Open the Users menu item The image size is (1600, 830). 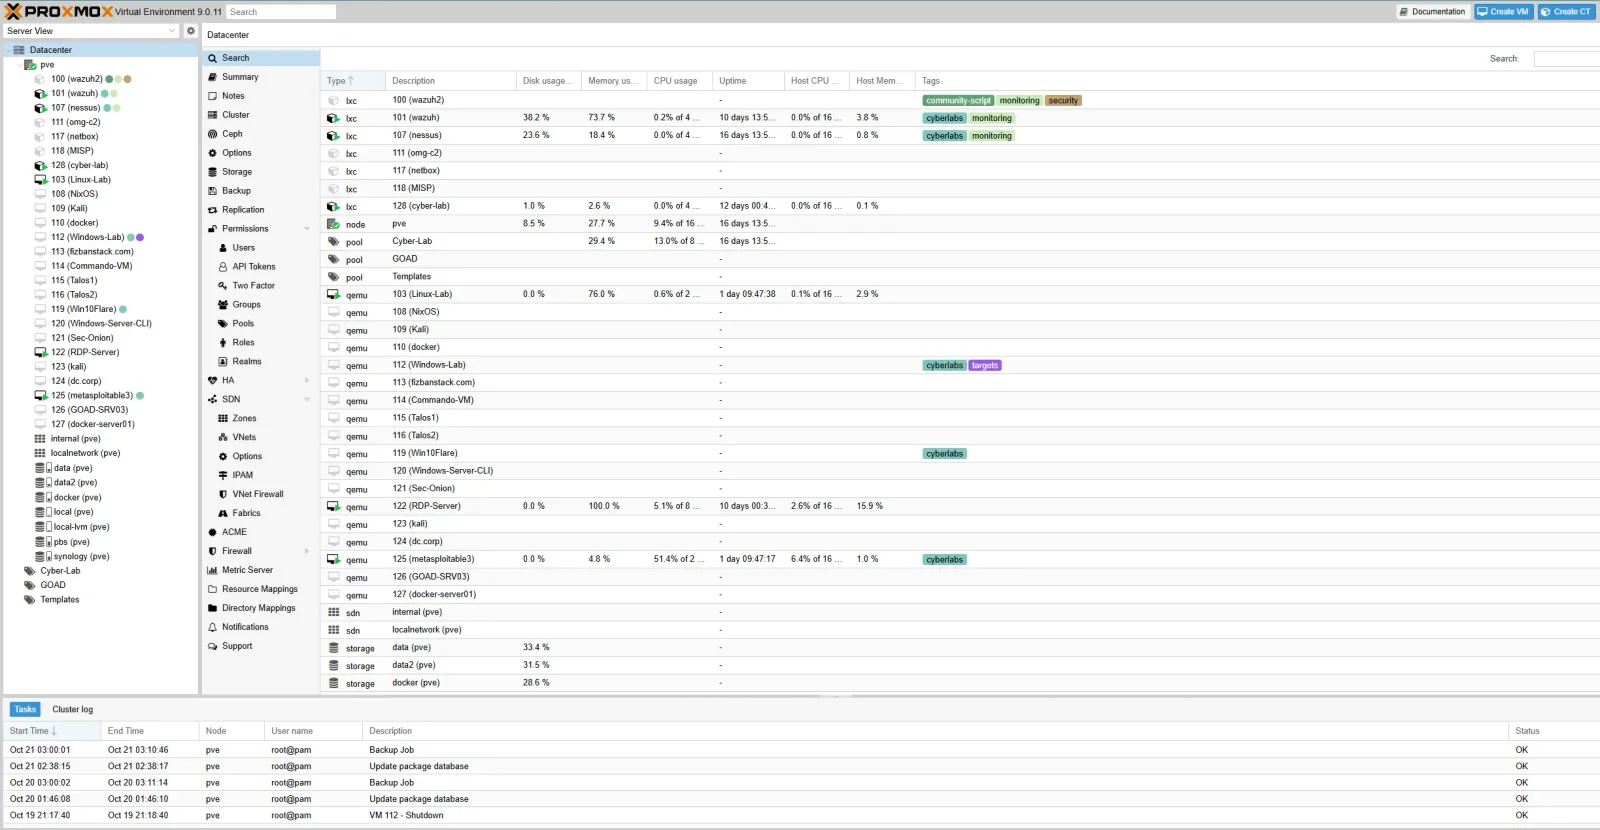pyautogui.click(x=260, y=248)
